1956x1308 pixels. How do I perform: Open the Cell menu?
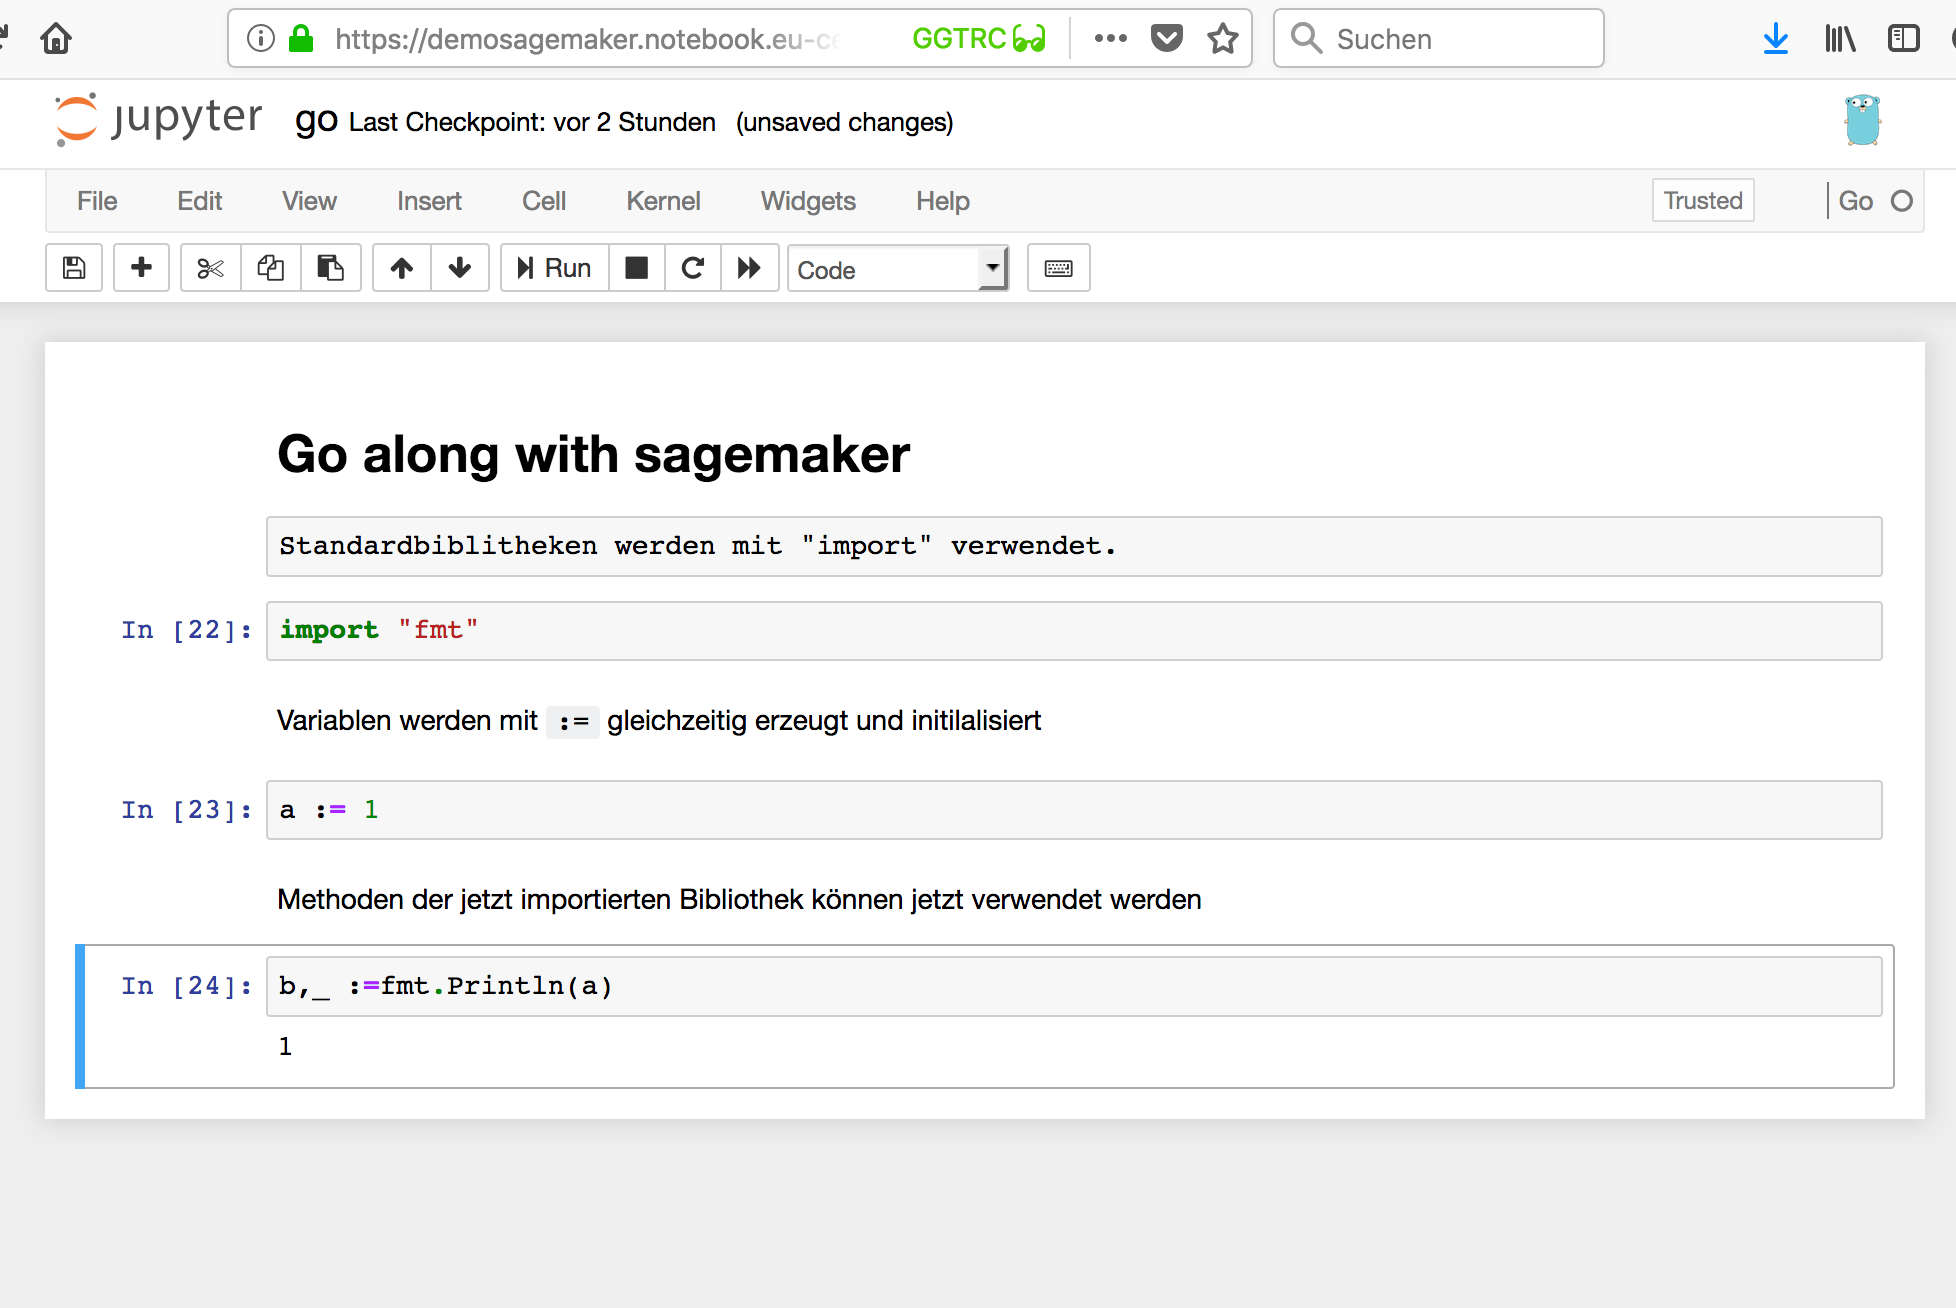pos(544,201)
